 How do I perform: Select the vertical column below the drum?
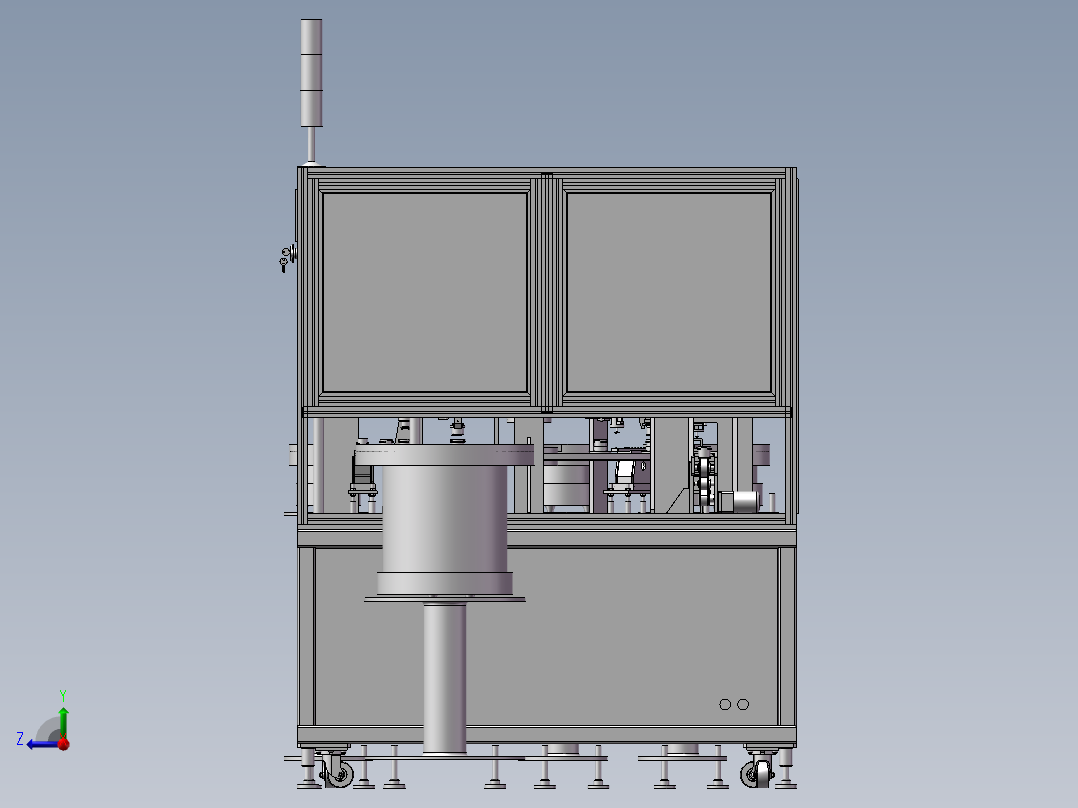(x=445, y=677)
